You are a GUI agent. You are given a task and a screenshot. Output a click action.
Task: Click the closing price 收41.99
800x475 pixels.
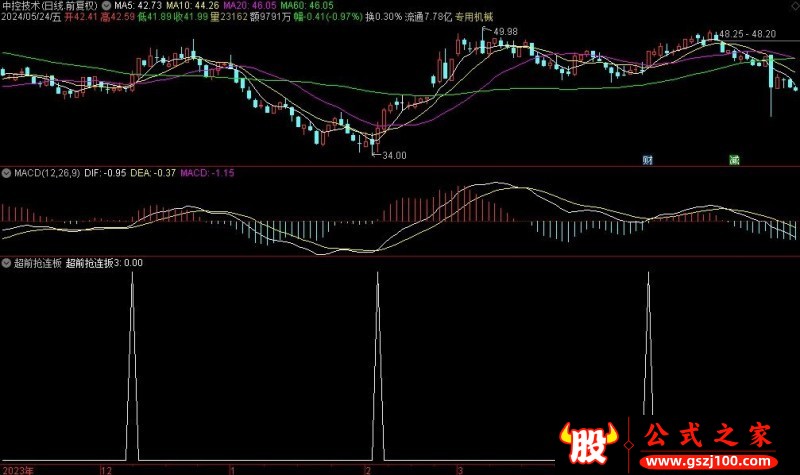click(x=191, y=17)
